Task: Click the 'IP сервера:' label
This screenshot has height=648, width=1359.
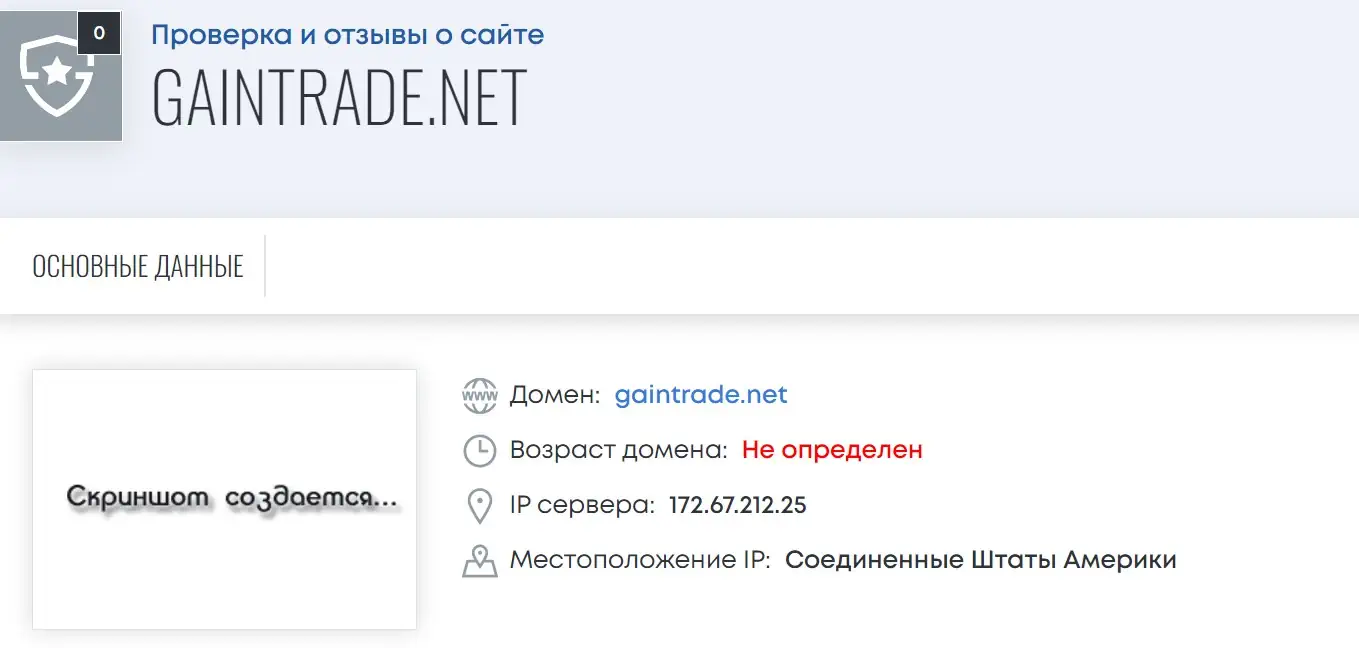Action: pyautogui.click(x=582, y=505)
